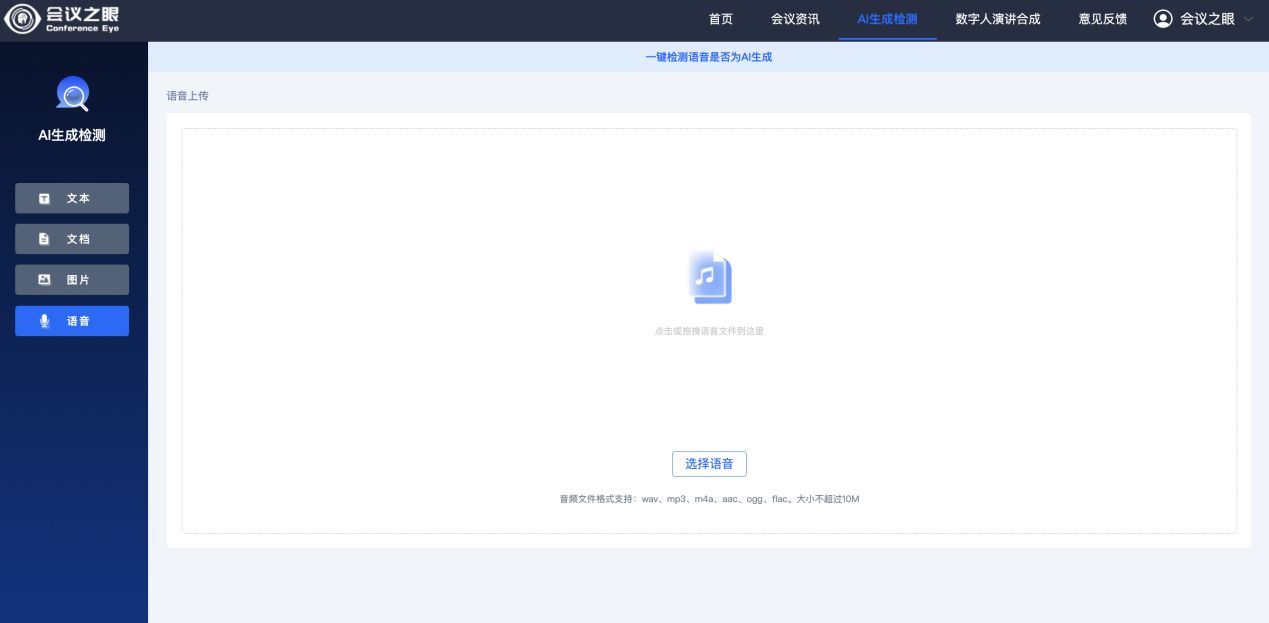Click the AI detection magnifier icon in sidebar
The image size is (1269, 623).
72,94
